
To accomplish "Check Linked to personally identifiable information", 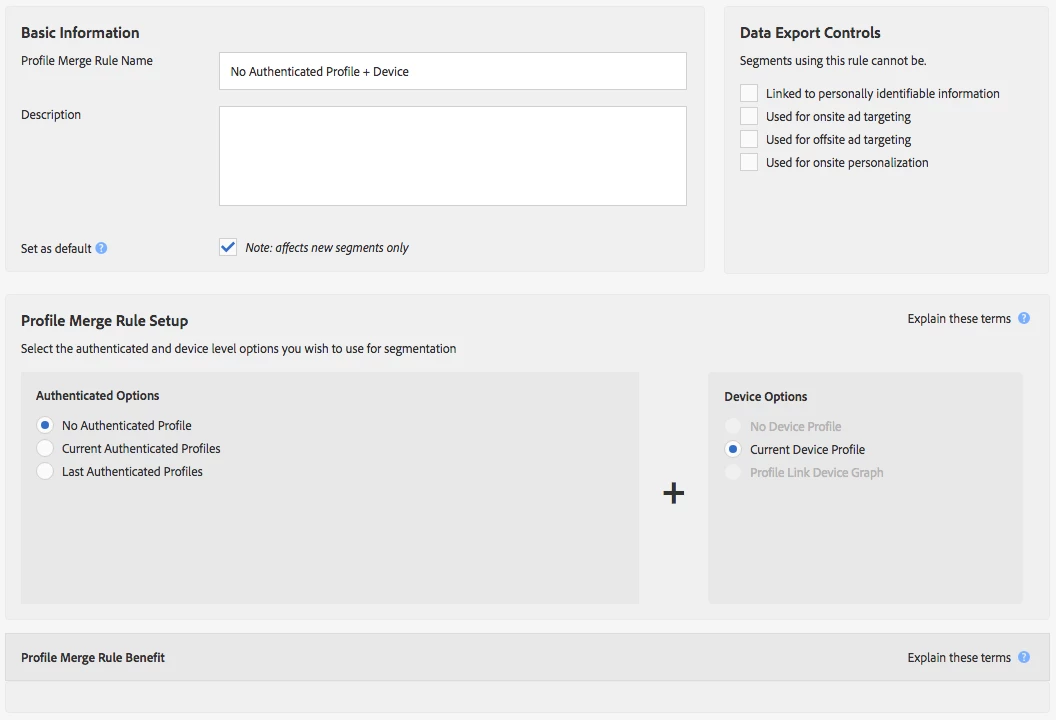I will tap(749, 93).
